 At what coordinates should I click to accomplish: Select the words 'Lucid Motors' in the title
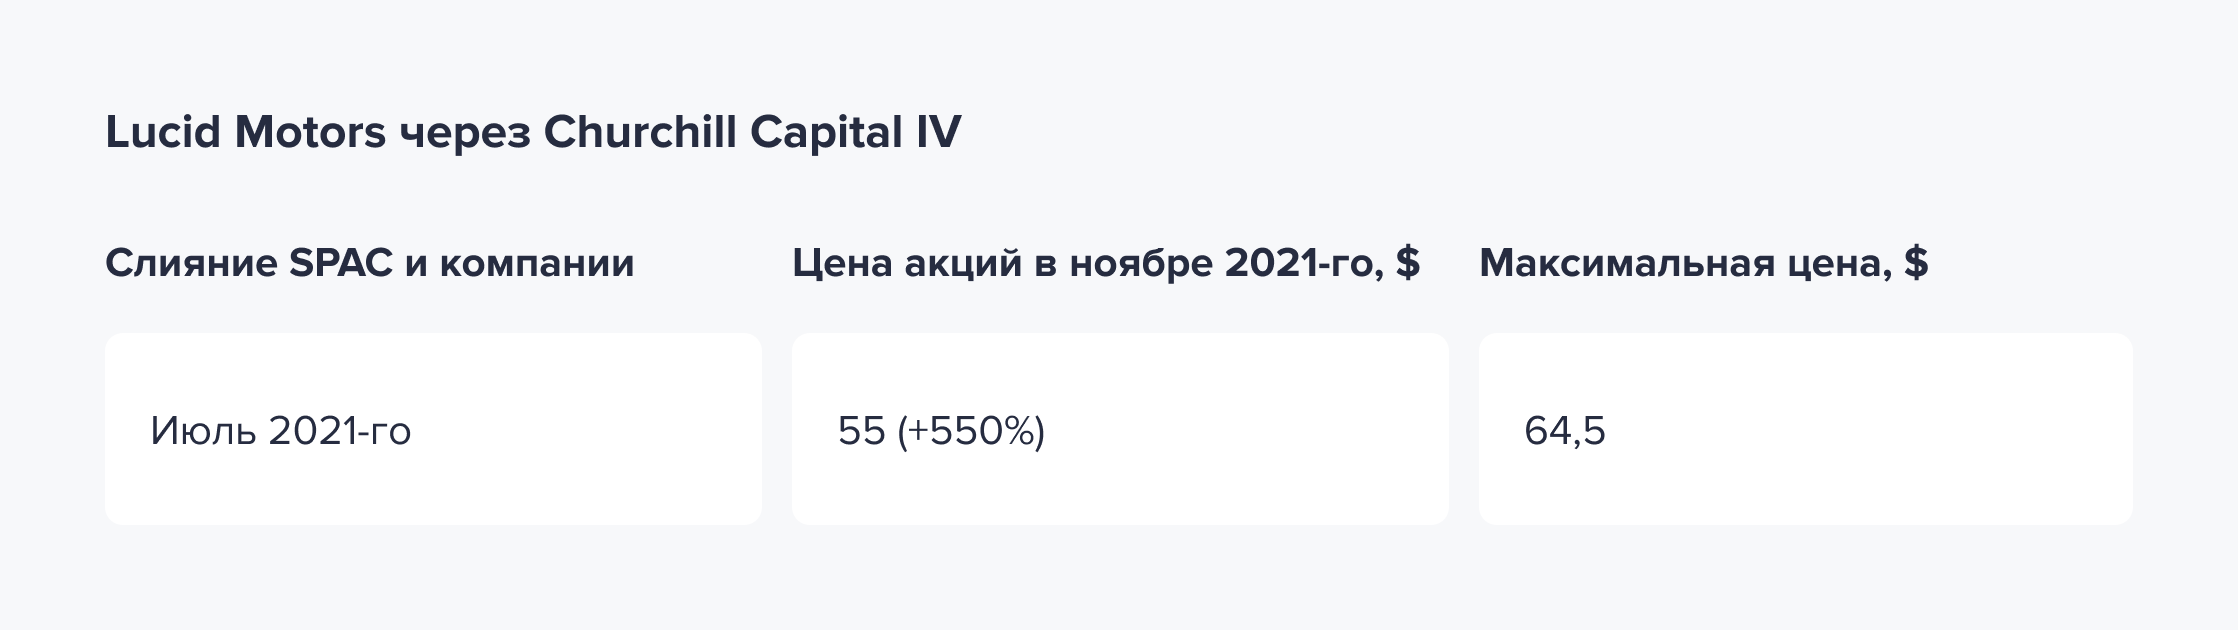pyautogui.click(x=245, y=132)
